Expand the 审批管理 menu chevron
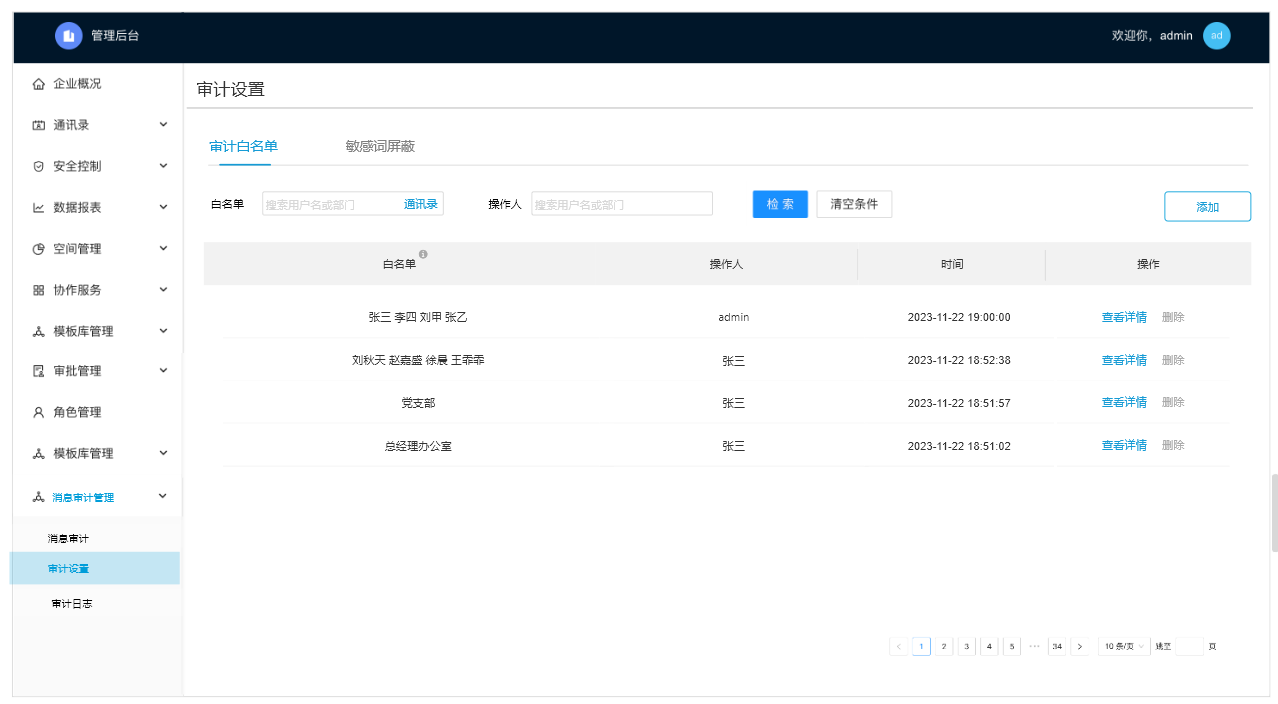Screen dimensions: 1278x704 coord(163,370)
